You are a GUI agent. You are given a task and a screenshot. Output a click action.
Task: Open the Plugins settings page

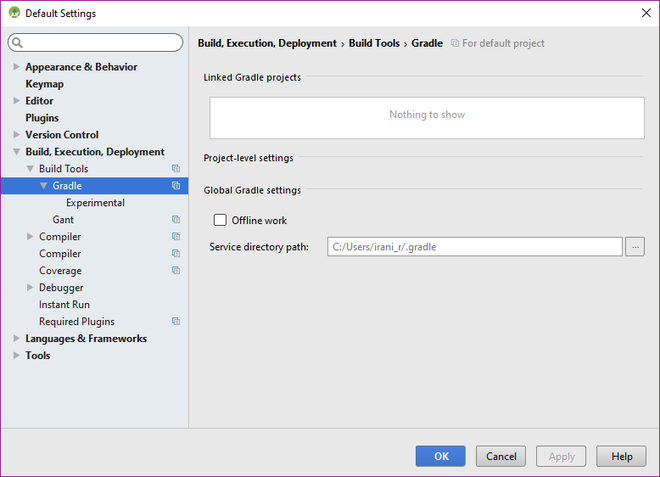[x=42, y=118]
